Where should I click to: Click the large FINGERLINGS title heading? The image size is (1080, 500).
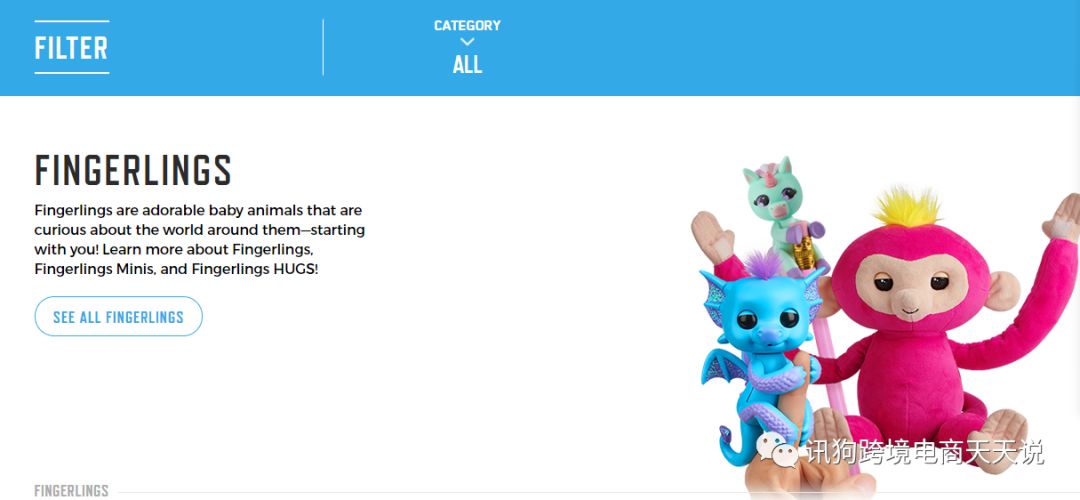point(133,170)
